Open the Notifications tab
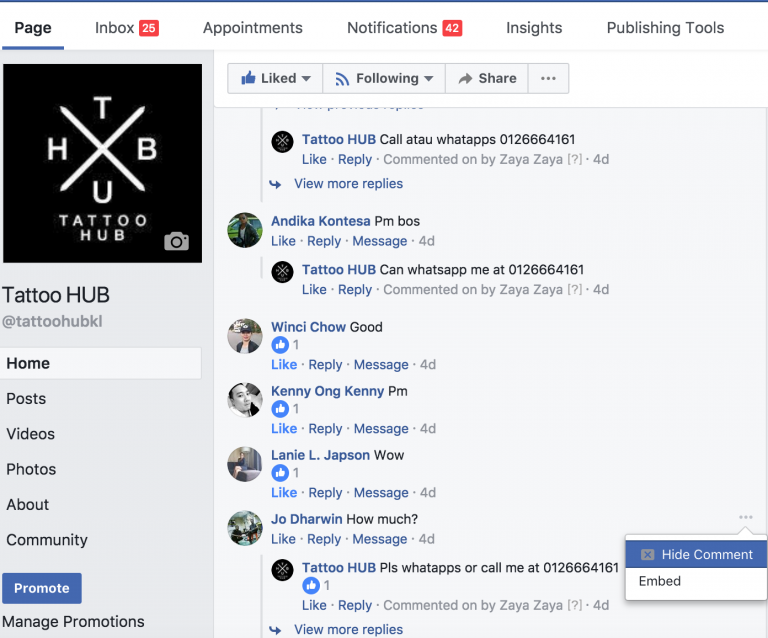This screenshot has height=638, width=768. click(x=404, y=28)
